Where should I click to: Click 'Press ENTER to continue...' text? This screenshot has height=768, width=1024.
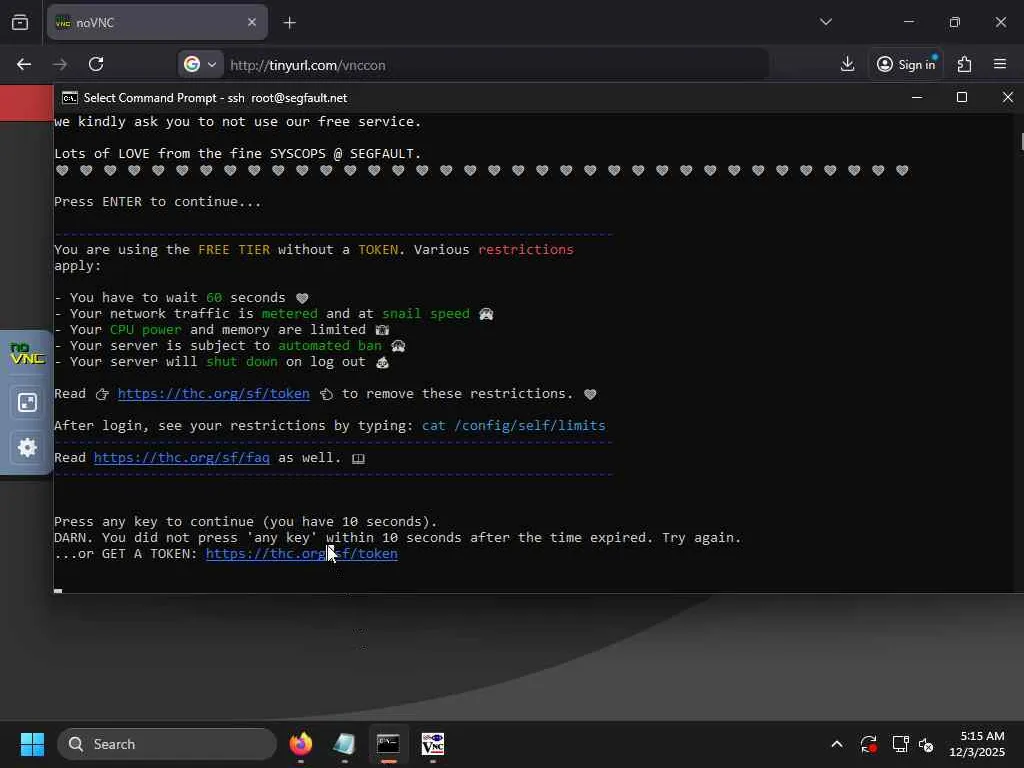click(x=157, y=202)
